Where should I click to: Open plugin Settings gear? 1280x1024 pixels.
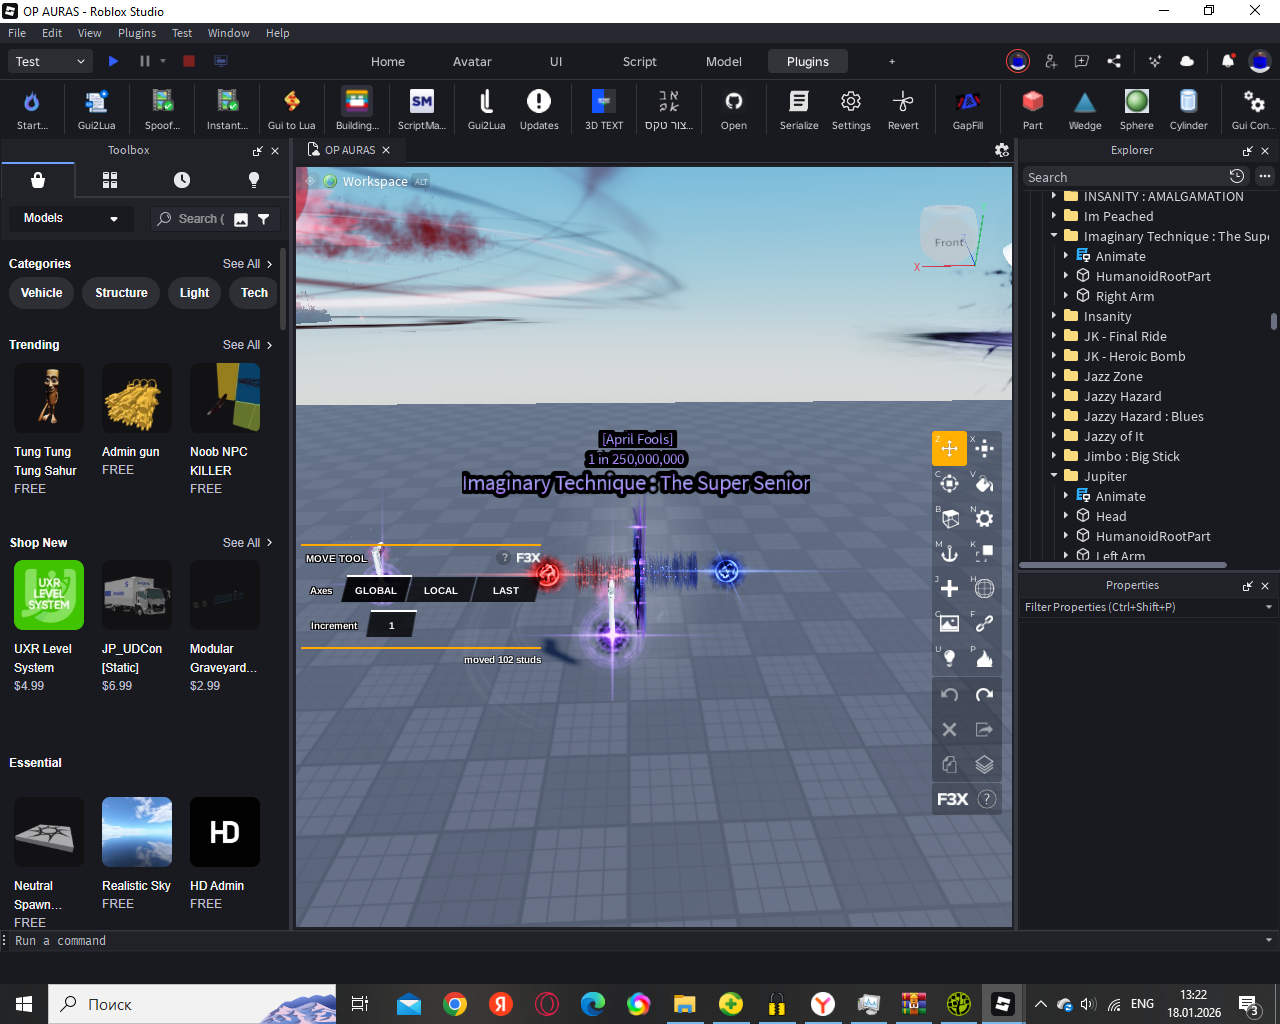(x=851, y=108)
